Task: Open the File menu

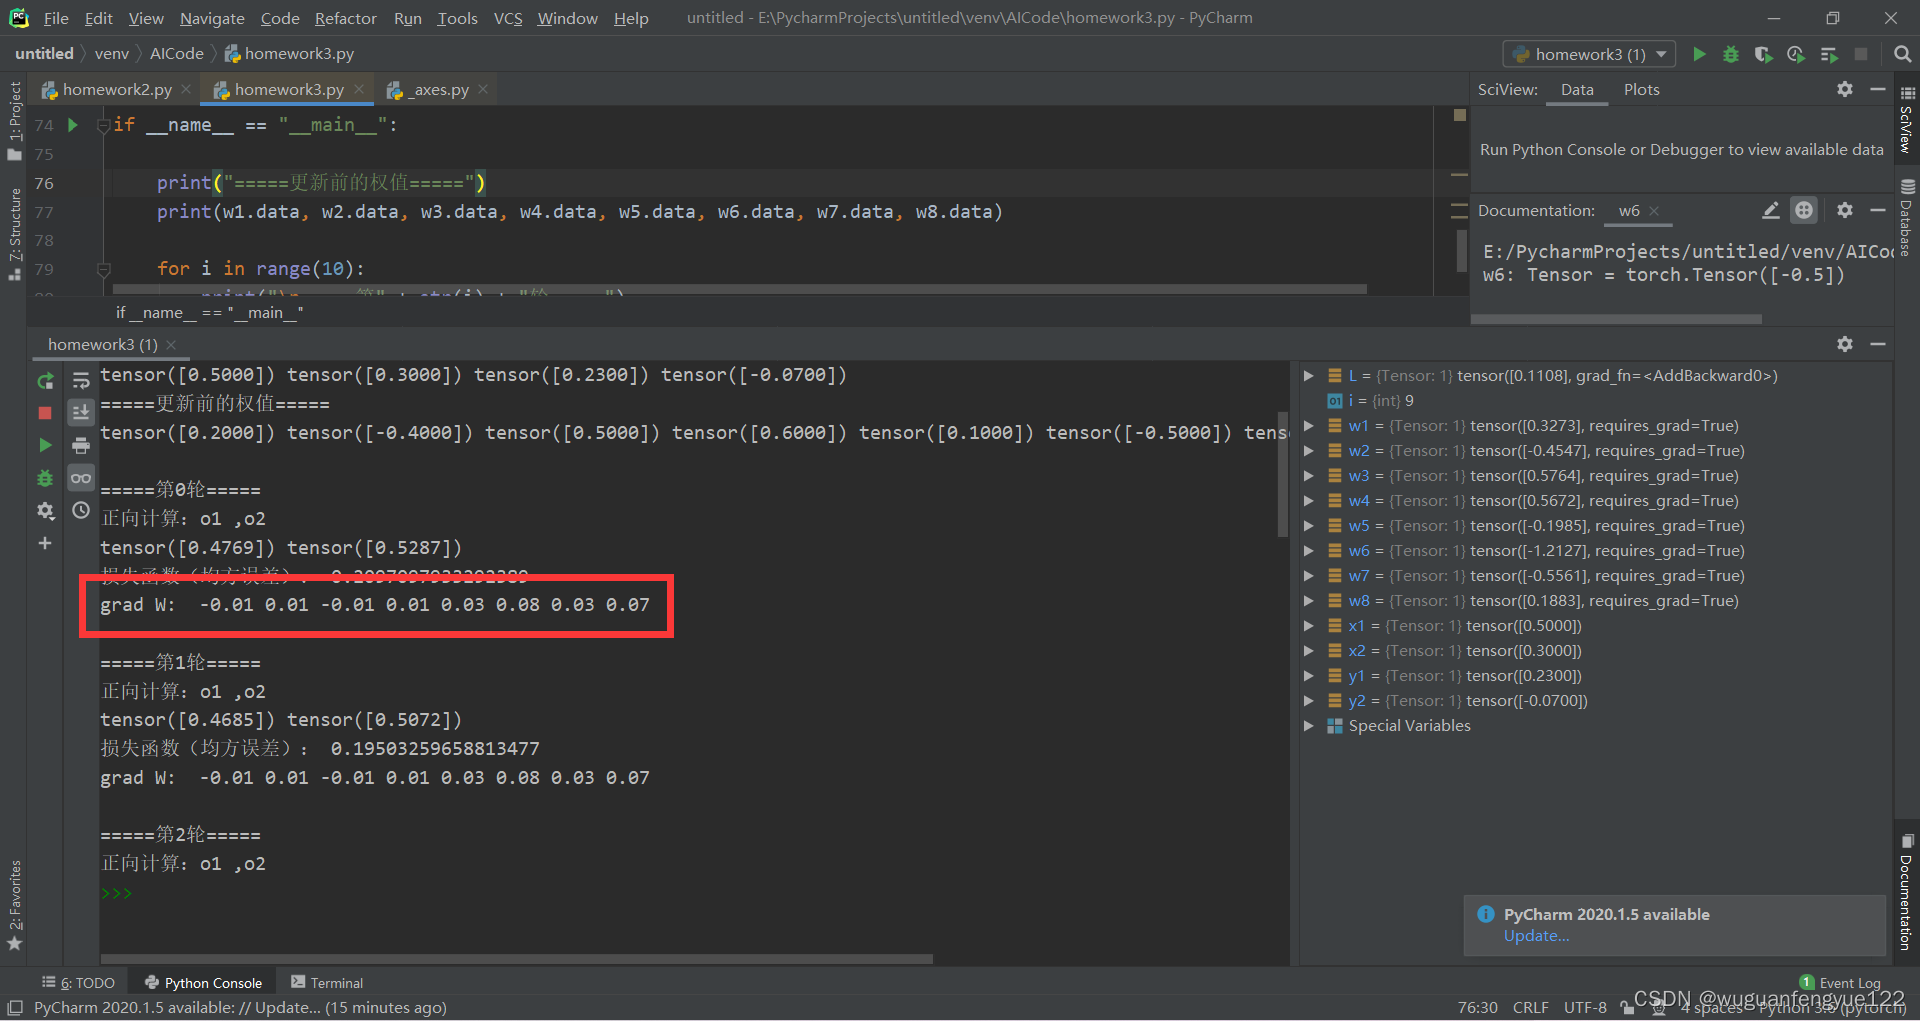Action: (x=56, y=18)
